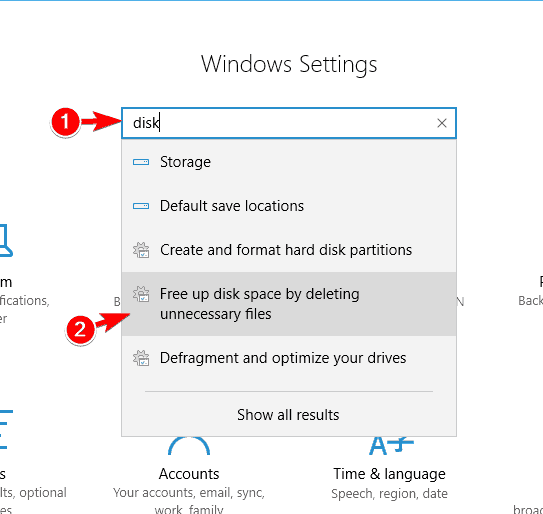
Task: Click Your accounts, email, sync description
Action: click(189, 493)
